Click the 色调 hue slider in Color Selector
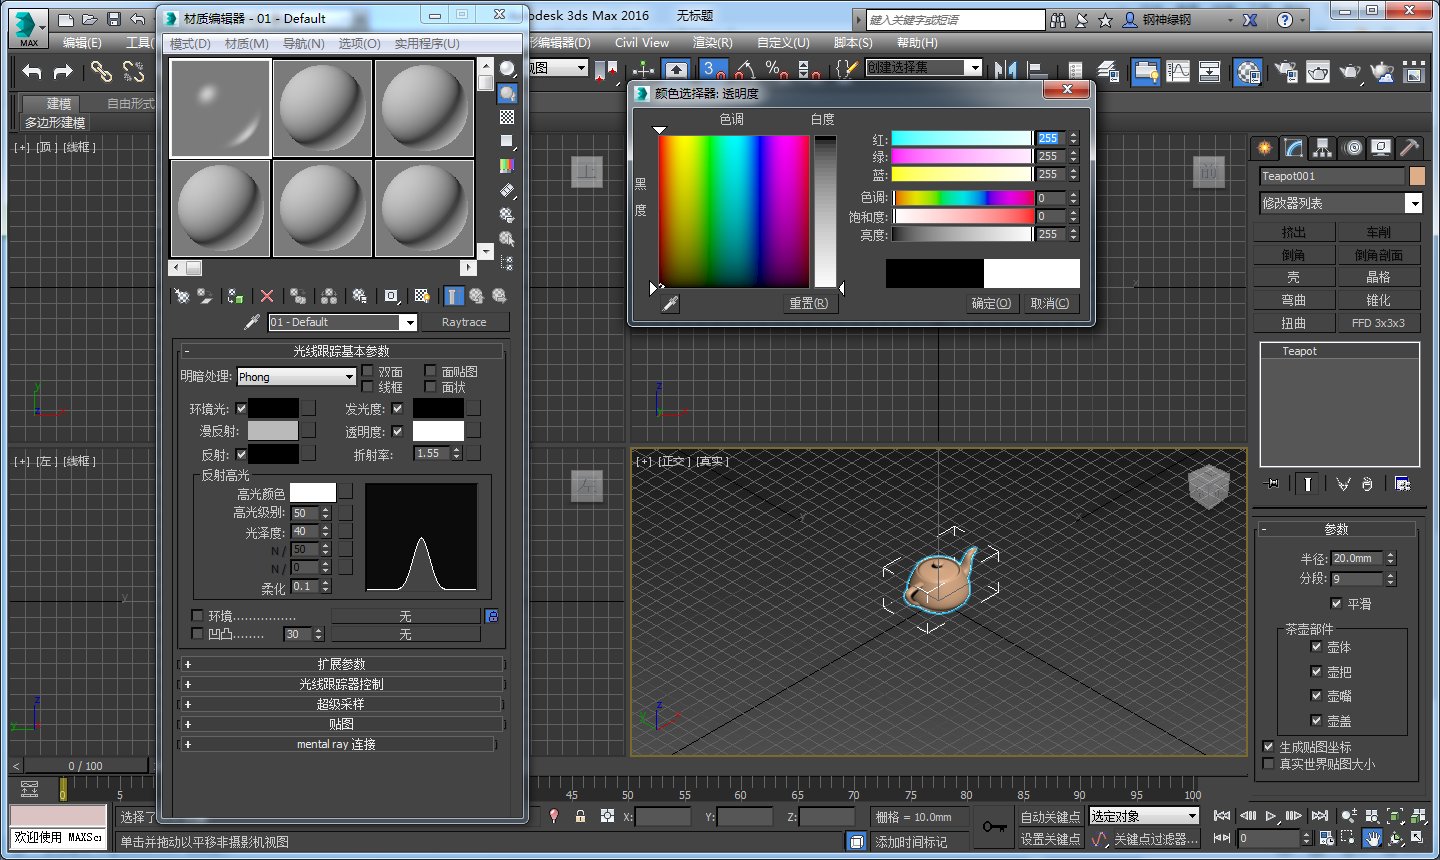The image size is (1440, 860). coord(963,198)
